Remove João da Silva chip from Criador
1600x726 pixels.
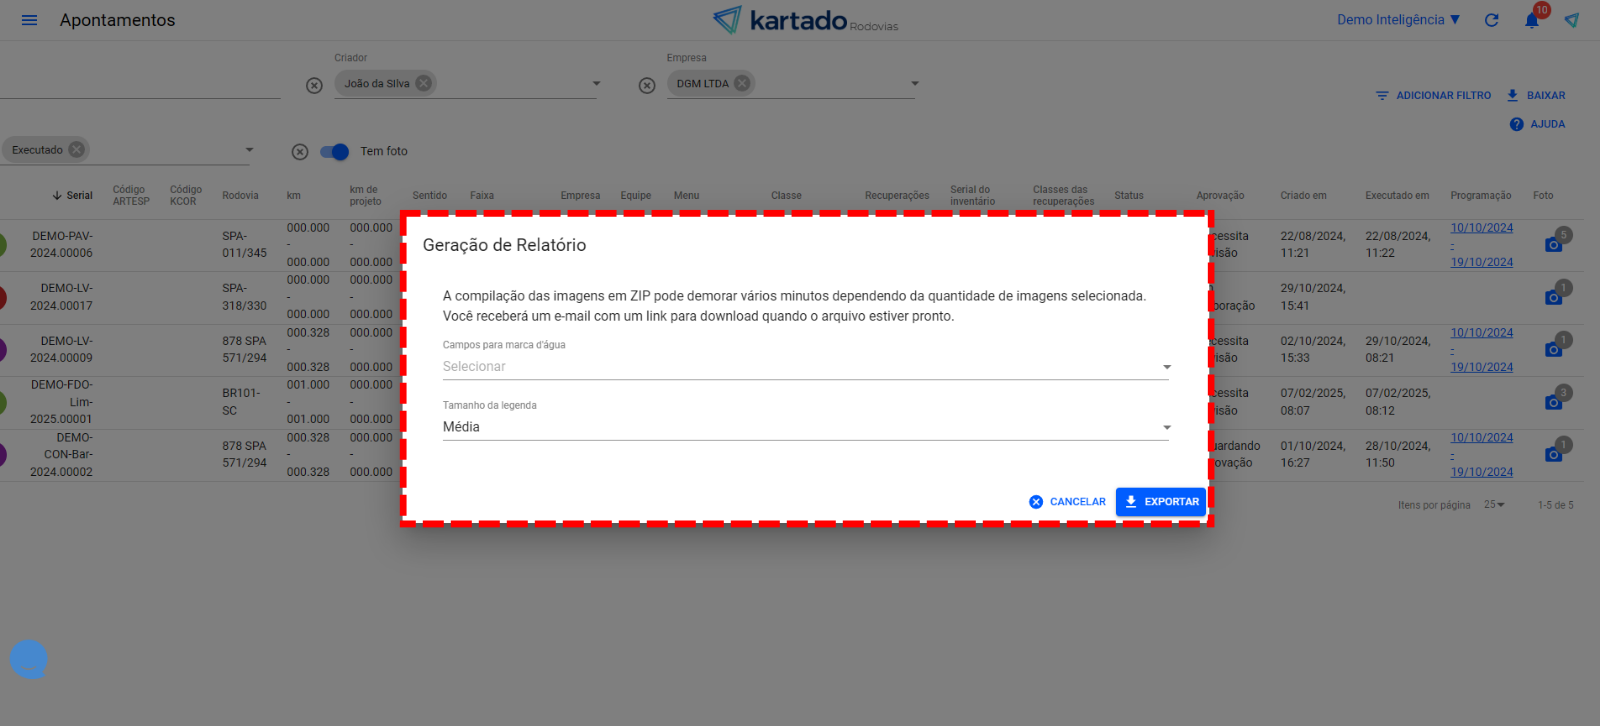tap(424, 83)
